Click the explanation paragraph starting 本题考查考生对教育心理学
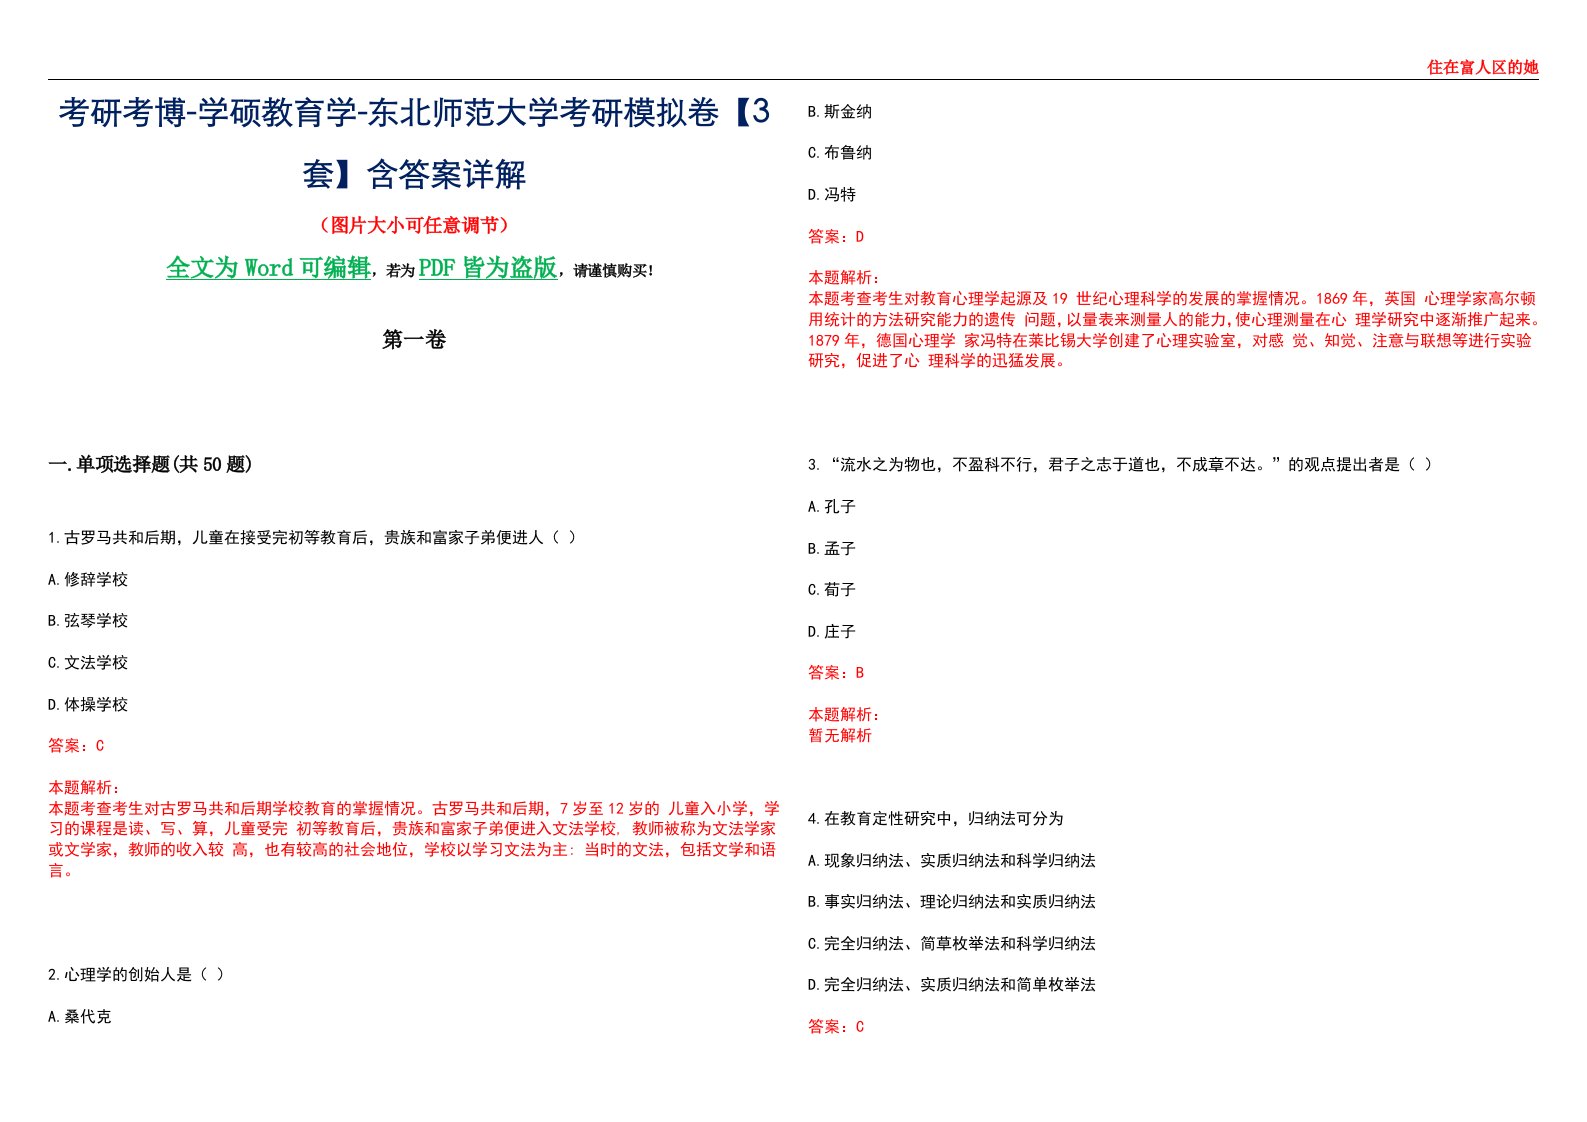The height and width of the screenshot is (1122, 1587). pos(1174,330)
